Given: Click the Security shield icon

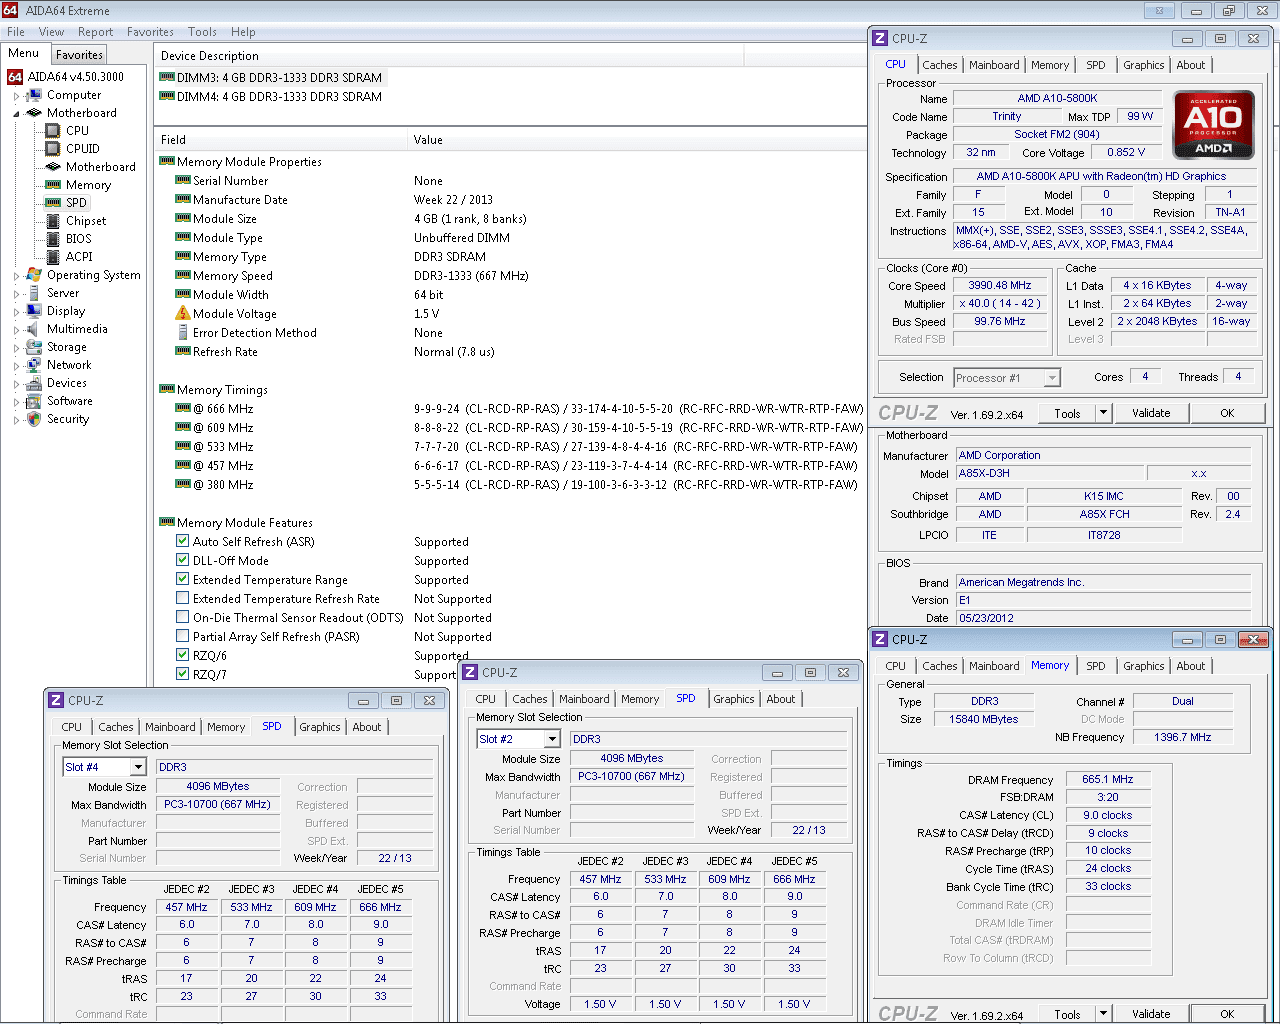Looking at the screenshot, I should click(34, 419).
